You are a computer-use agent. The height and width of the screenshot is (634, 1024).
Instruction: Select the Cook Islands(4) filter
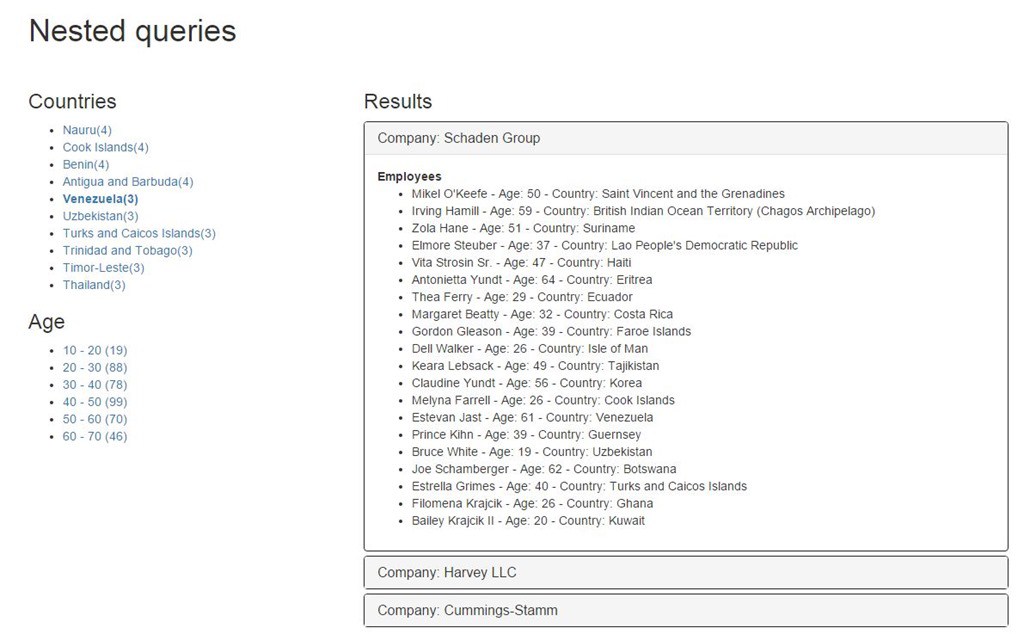click(x=105, y=148)
